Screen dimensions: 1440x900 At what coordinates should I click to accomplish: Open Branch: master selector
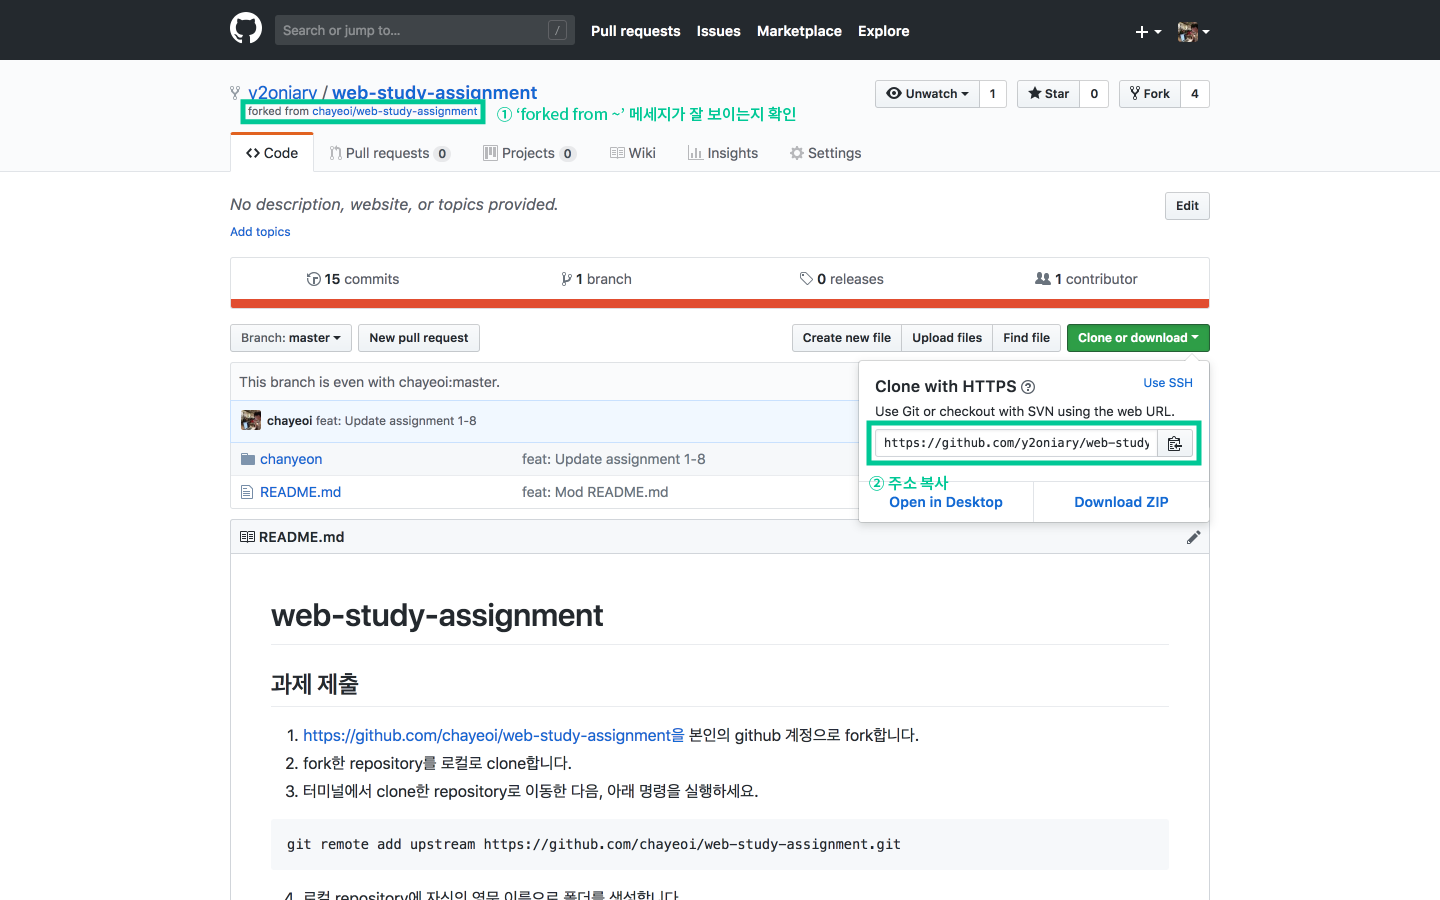[x=291, y=338]
